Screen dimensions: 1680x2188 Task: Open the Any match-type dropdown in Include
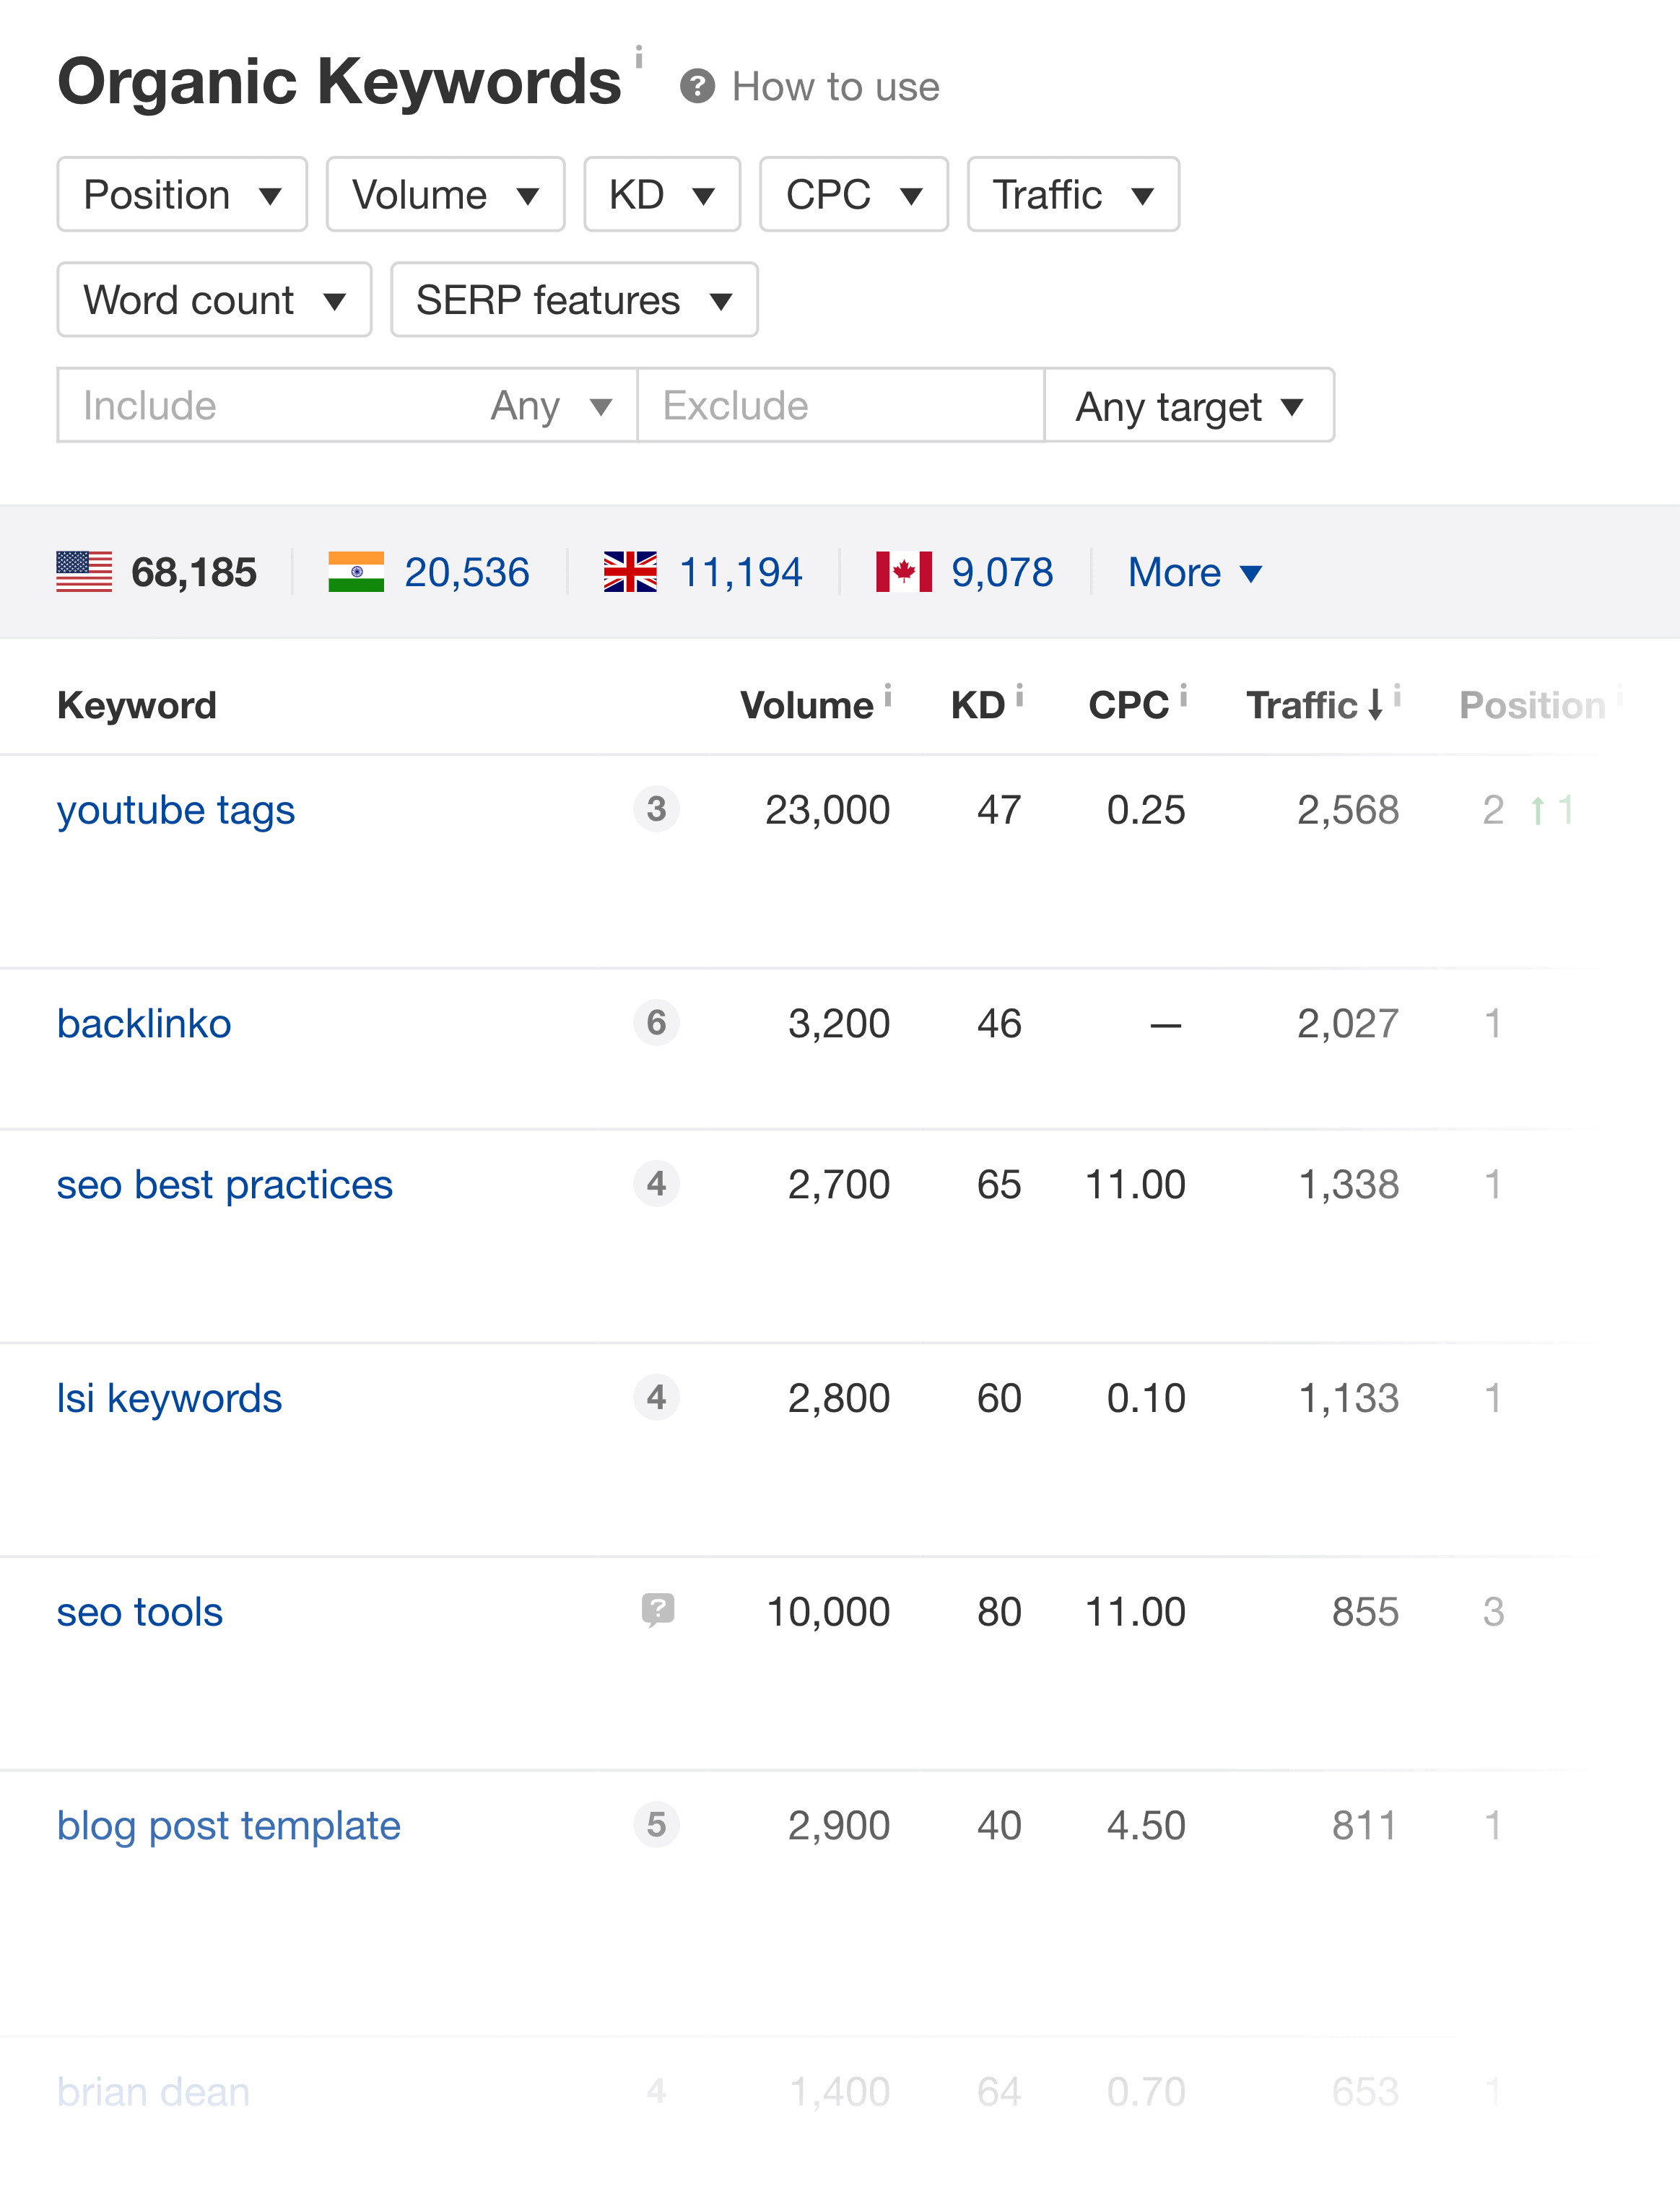point(551,406)
